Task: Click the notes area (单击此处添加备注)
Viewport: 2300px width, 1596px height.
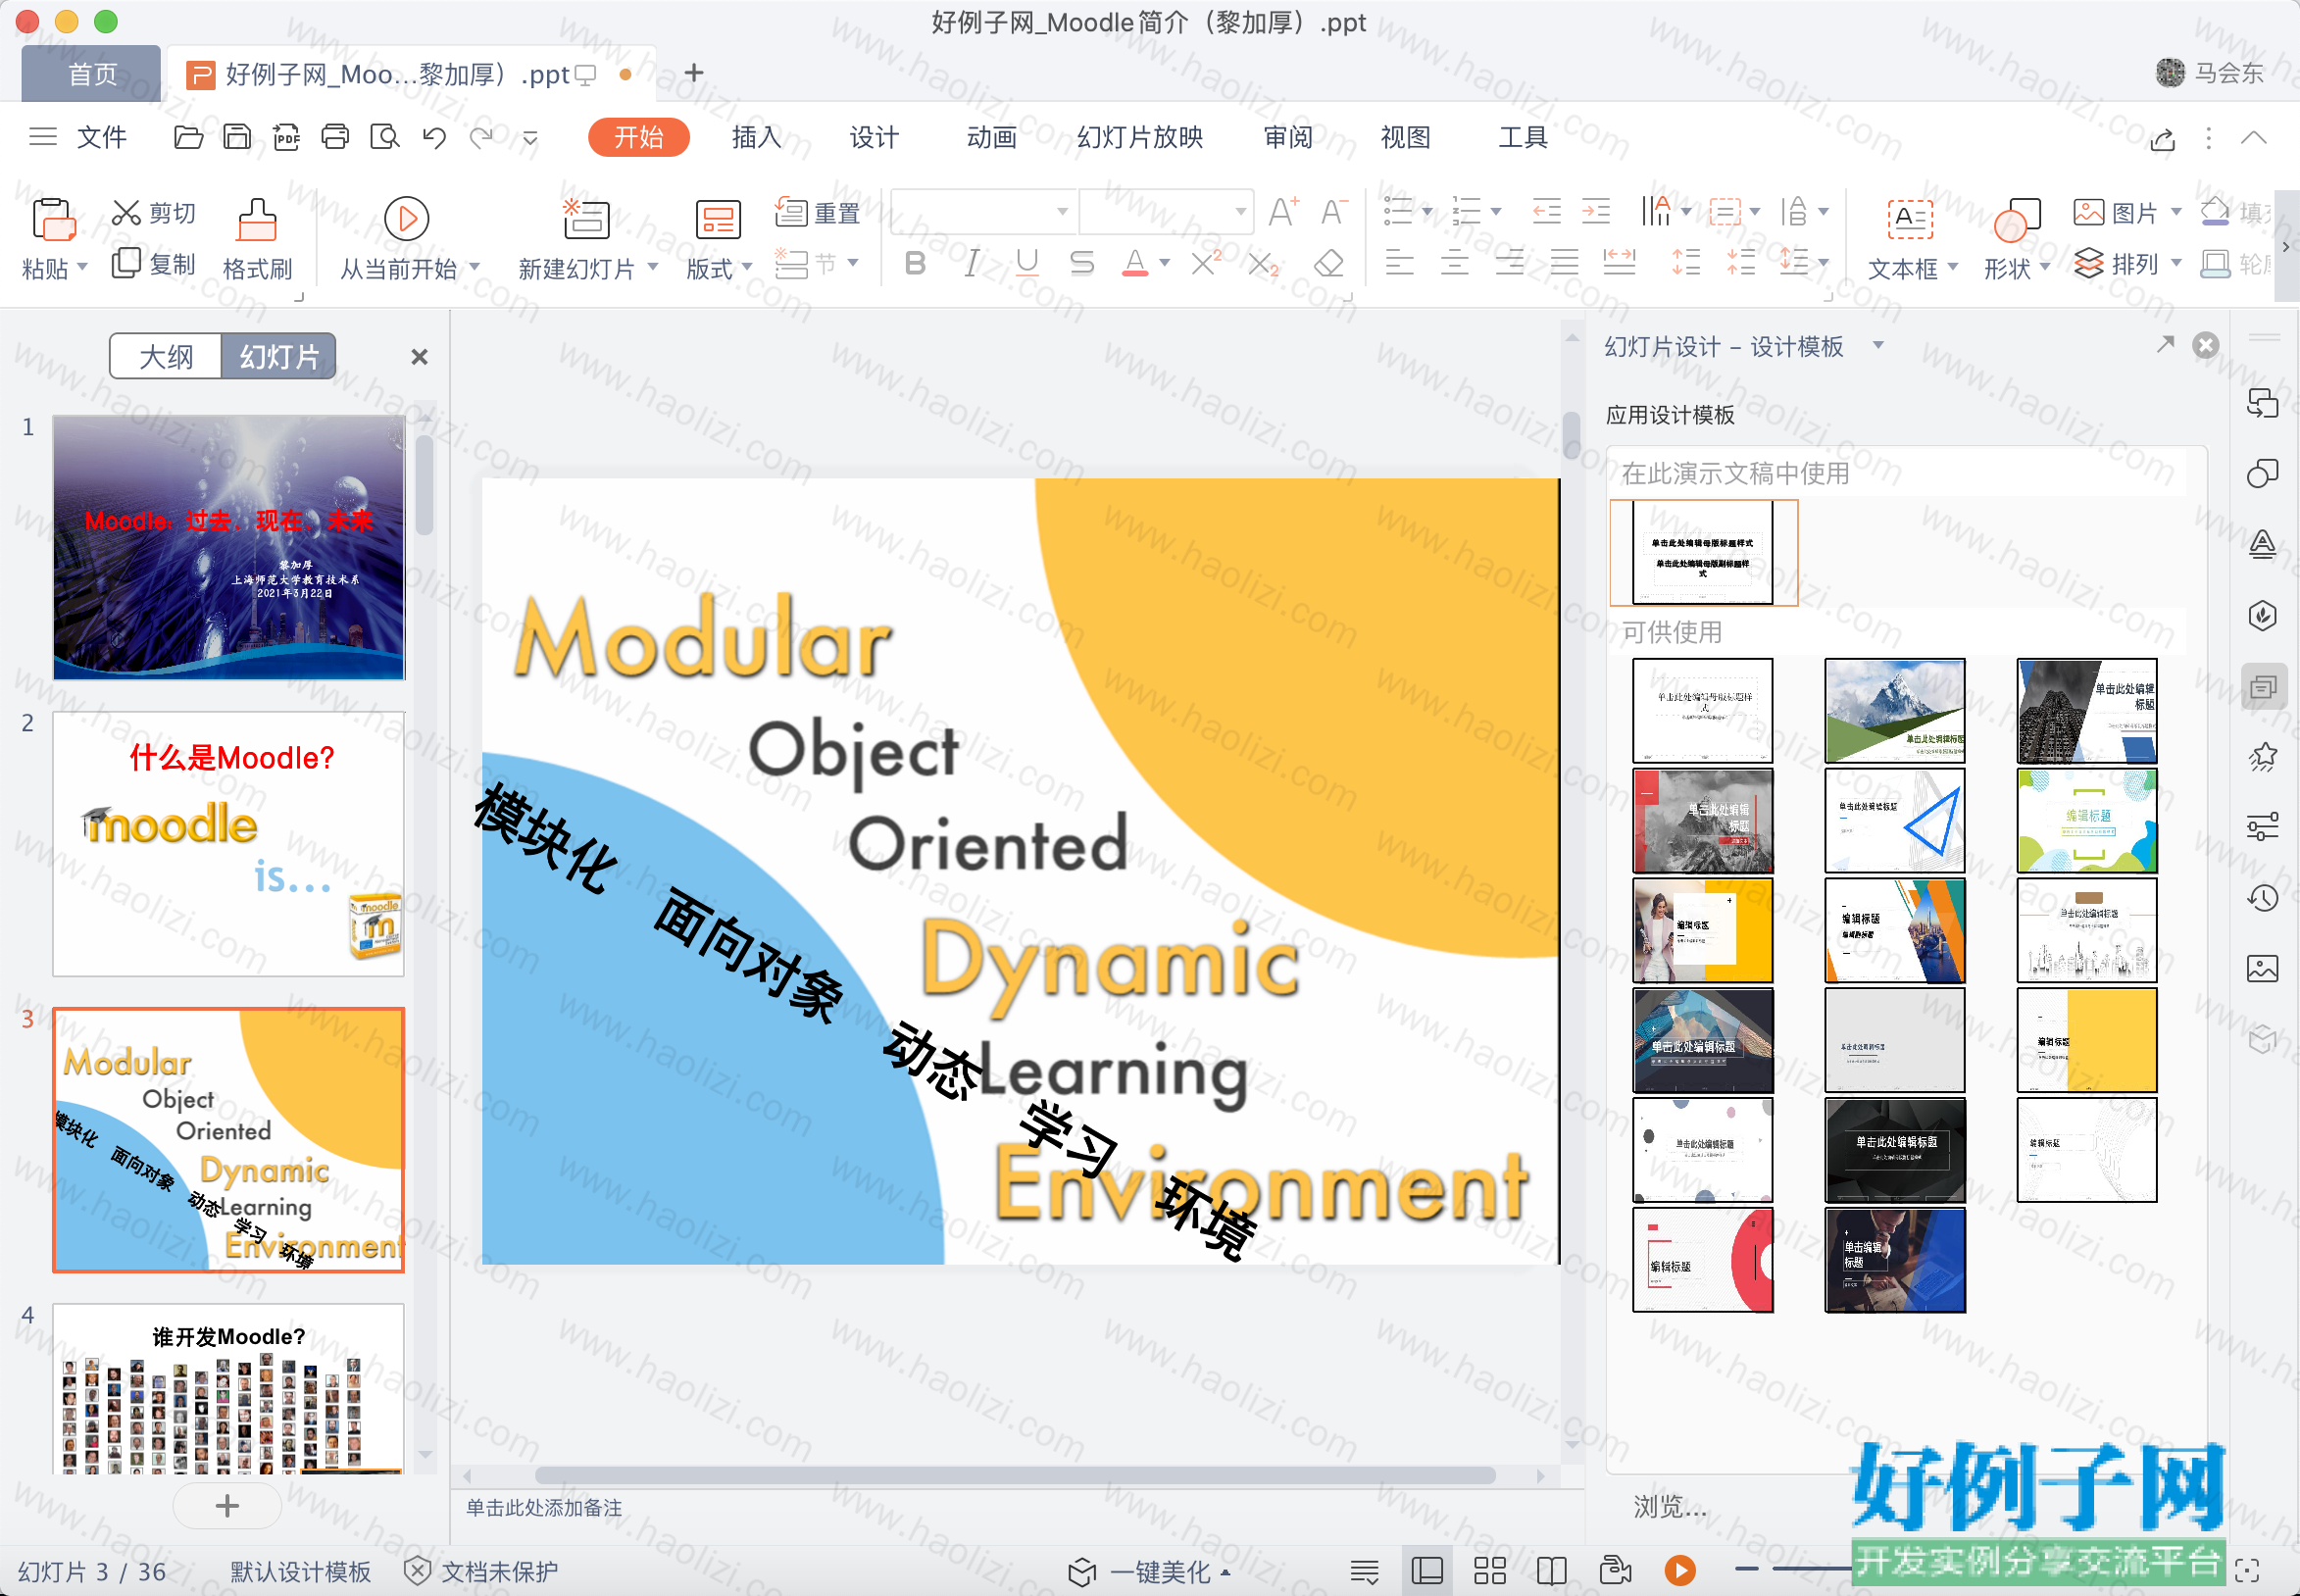Action: [544, 1508]
